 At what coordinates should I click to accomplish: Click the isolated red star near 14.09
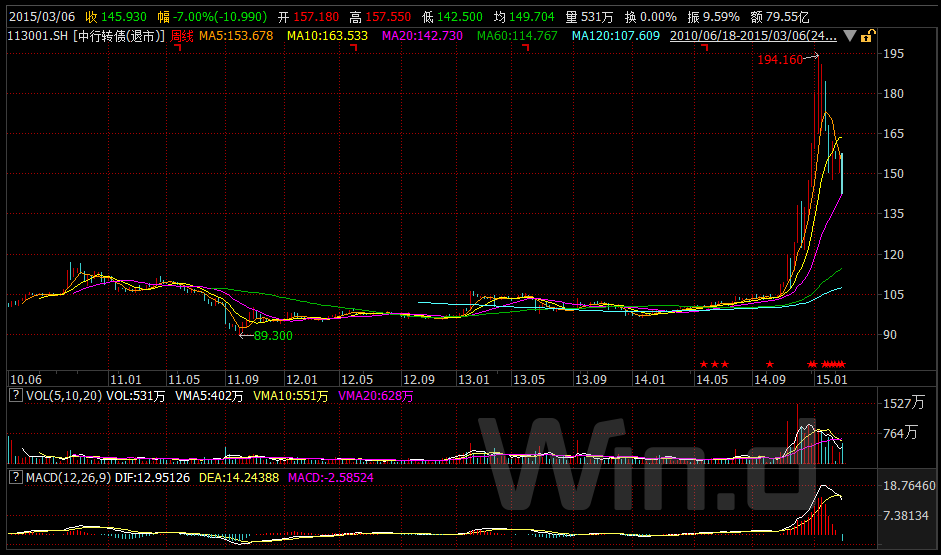pyautogui.click(x=769, y=364)
